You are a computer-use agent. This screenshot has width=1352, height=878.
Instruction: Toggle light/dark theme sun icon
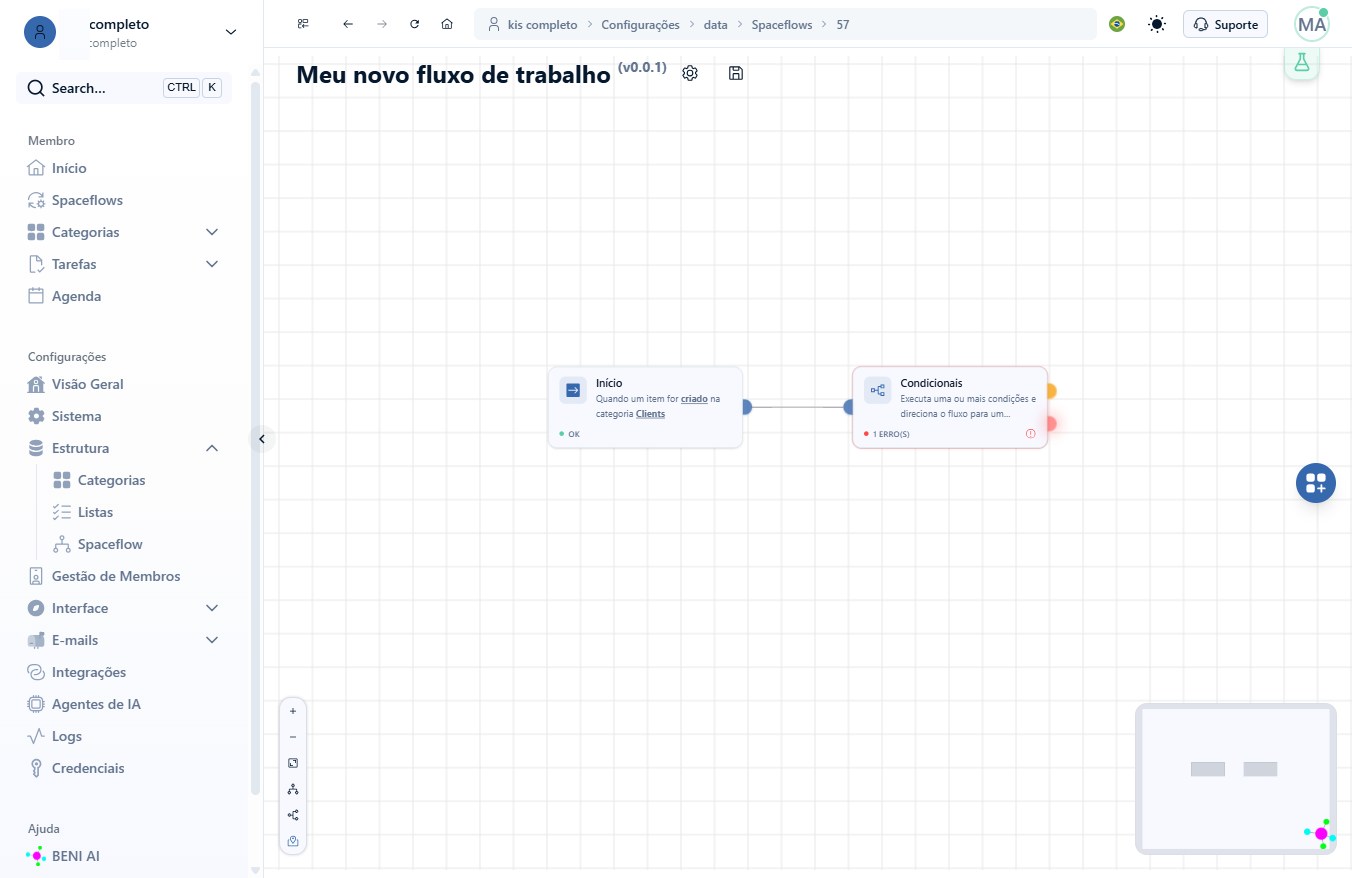pos(1157,24)
